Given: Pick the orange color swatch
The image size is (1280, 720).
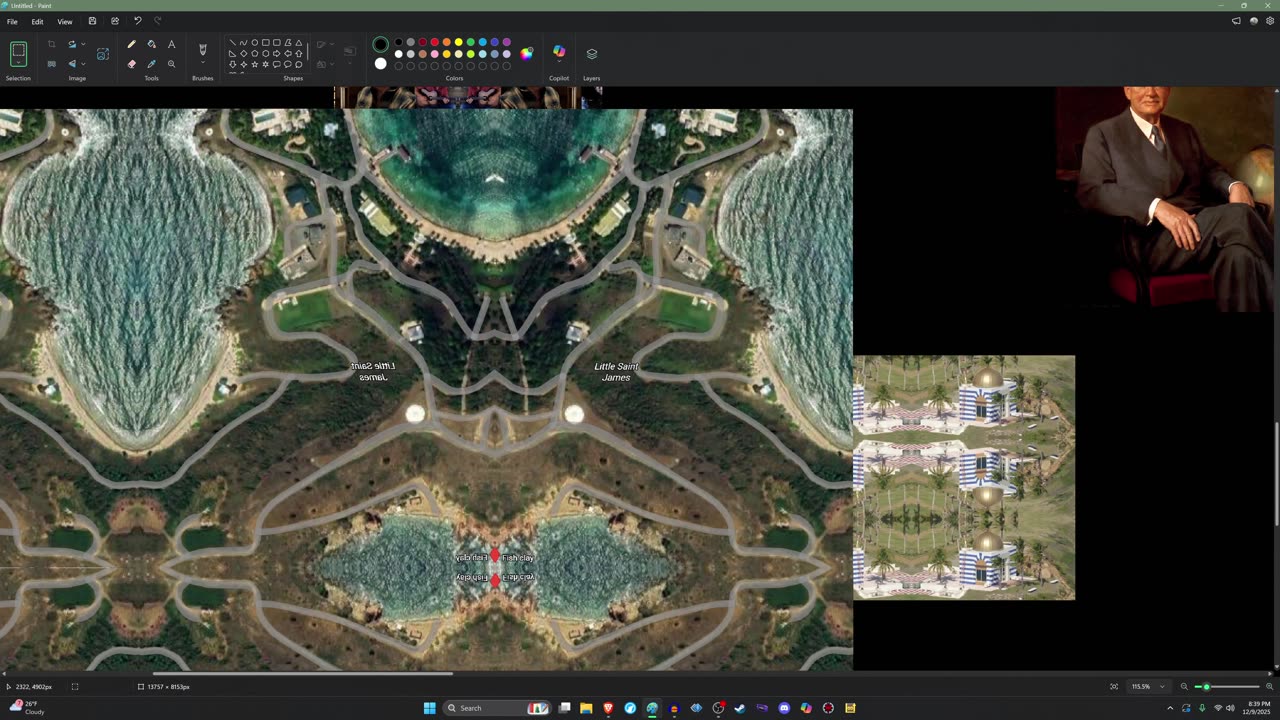Looking at the screenshot, I should click(446, 43).
